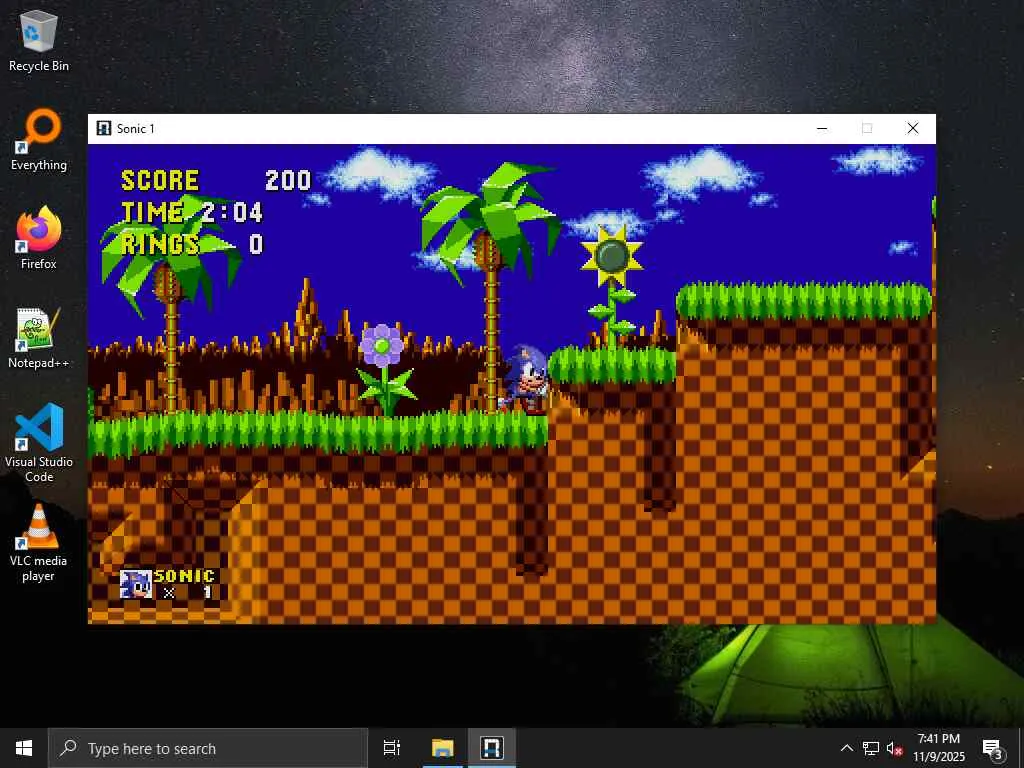1024x768 pixels.
Task: Click the TIME 2:04 counter in game
Action: click(192, 212)
